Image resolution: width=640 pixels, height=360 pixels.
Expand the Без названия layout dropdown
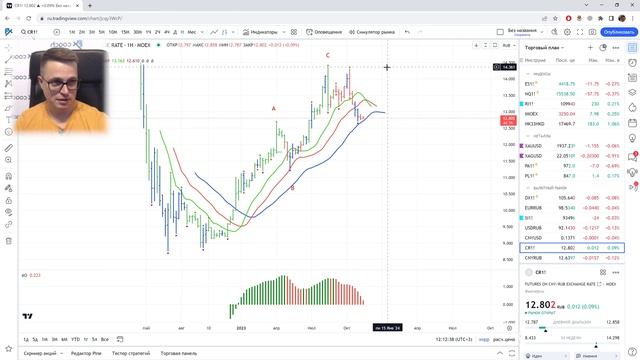[x=542, y=32]
